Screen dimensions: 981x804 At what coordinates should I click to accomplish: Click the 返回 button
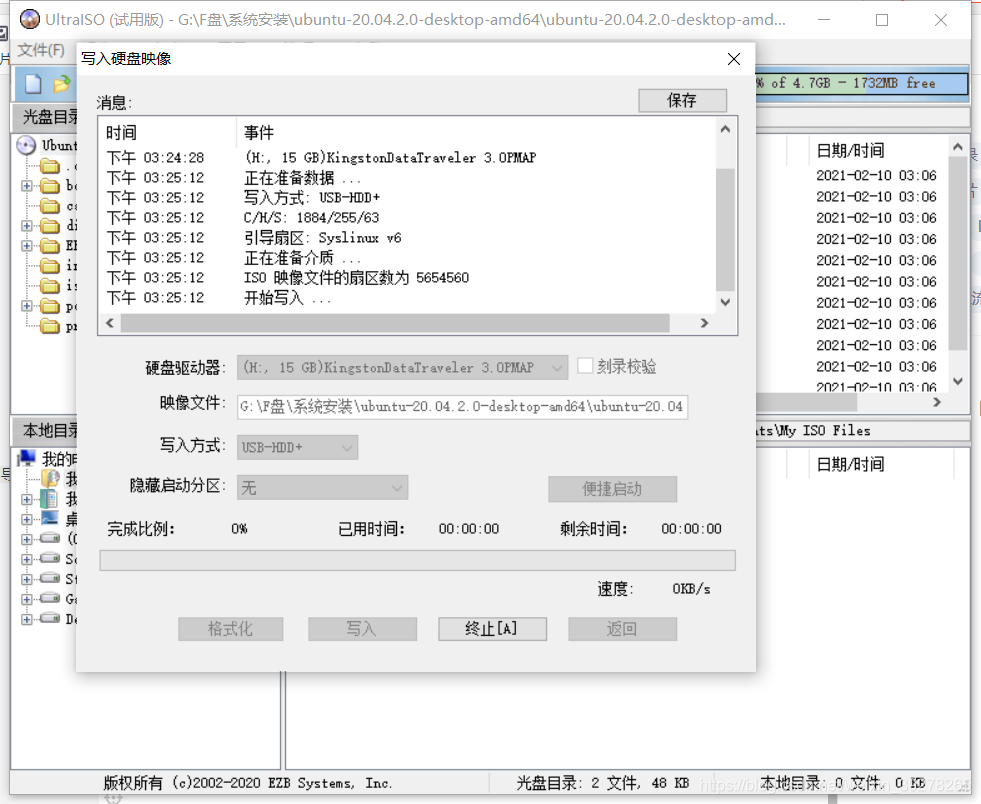(623, 629)
